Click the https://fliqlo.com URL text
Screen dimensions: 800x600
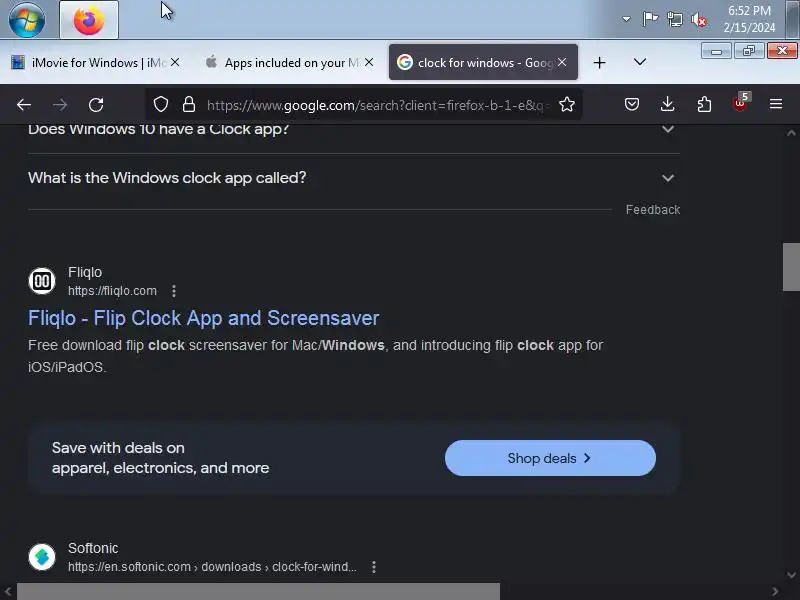tap(112, 291)
